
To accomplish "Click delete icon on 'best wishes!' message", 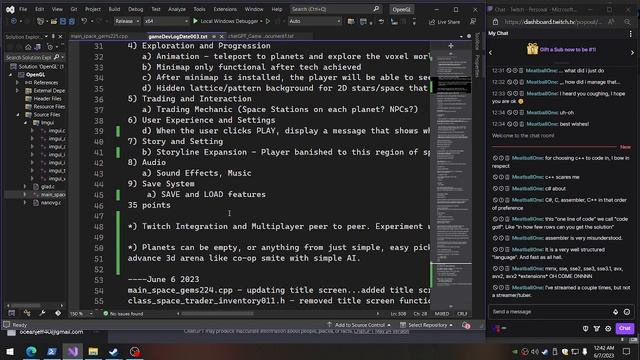I will point(521,124).
